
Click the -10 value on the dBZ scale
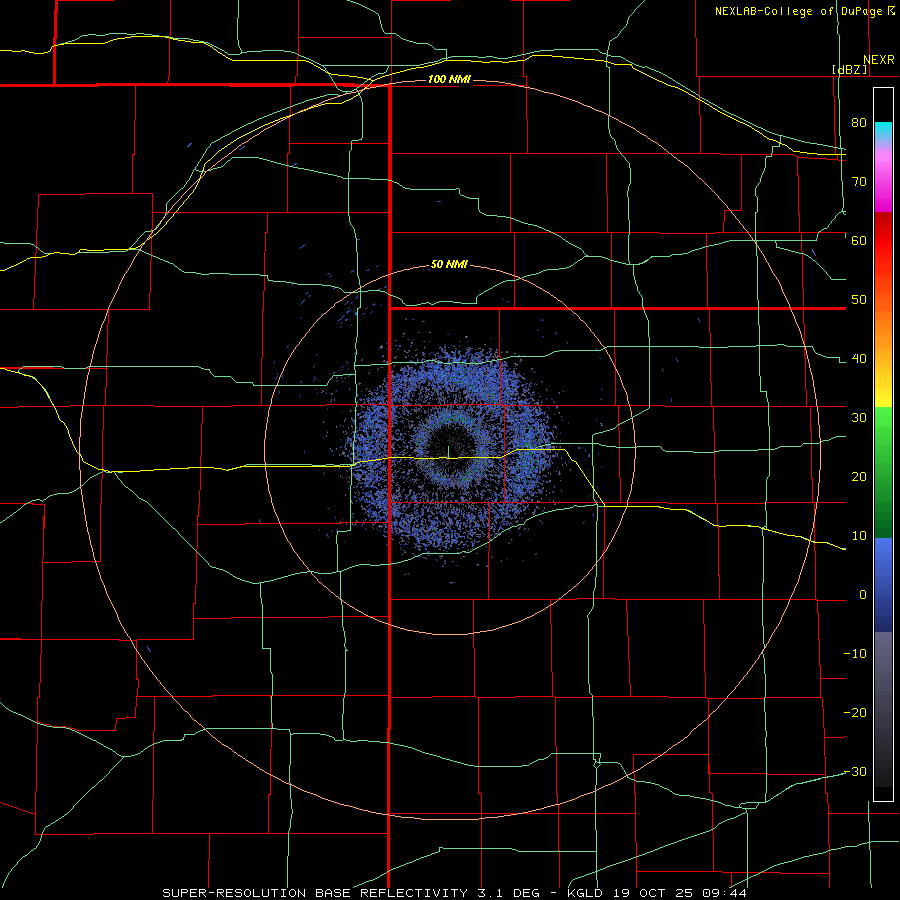point(855,654)
